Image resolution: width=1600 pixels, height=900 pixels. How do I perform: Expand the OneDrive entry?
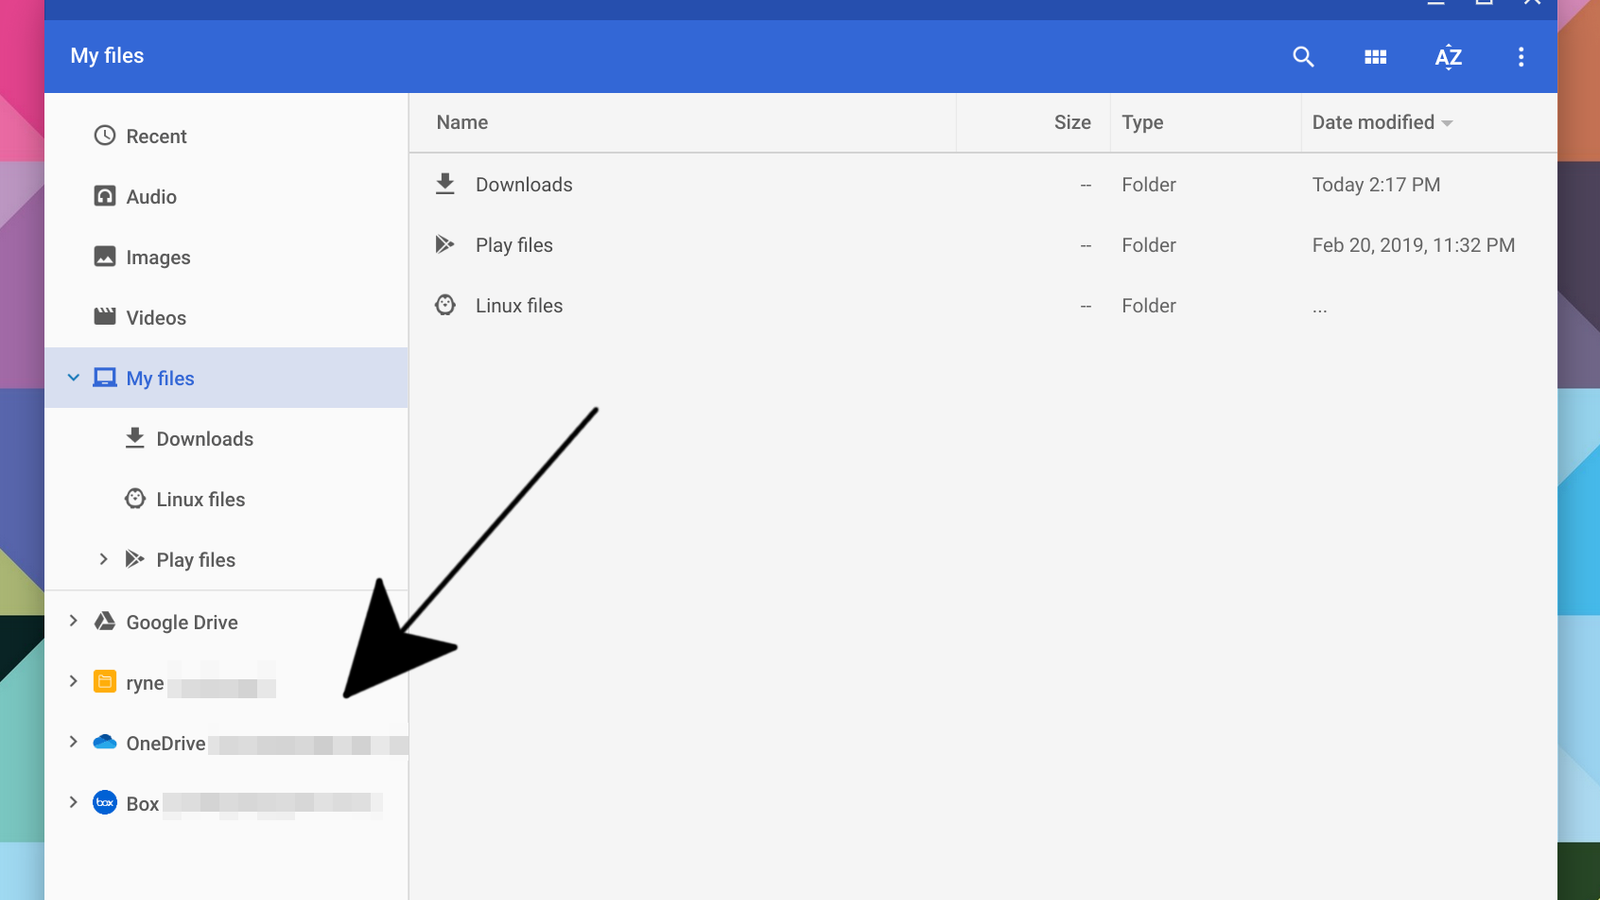[73, 742]
